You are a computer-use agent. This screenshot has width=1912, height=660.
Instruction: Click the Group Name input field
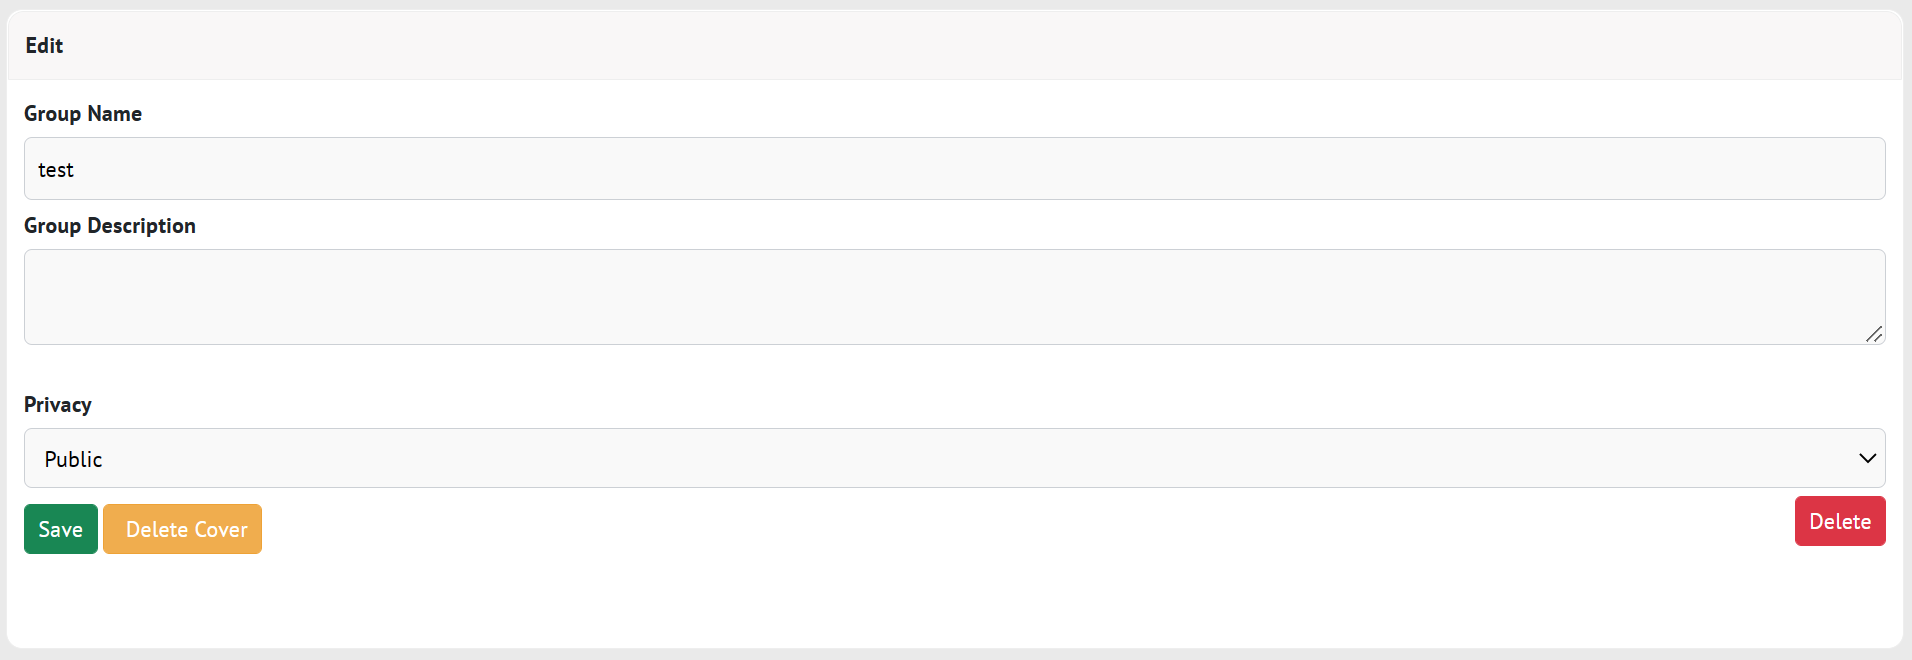point(954,169)
